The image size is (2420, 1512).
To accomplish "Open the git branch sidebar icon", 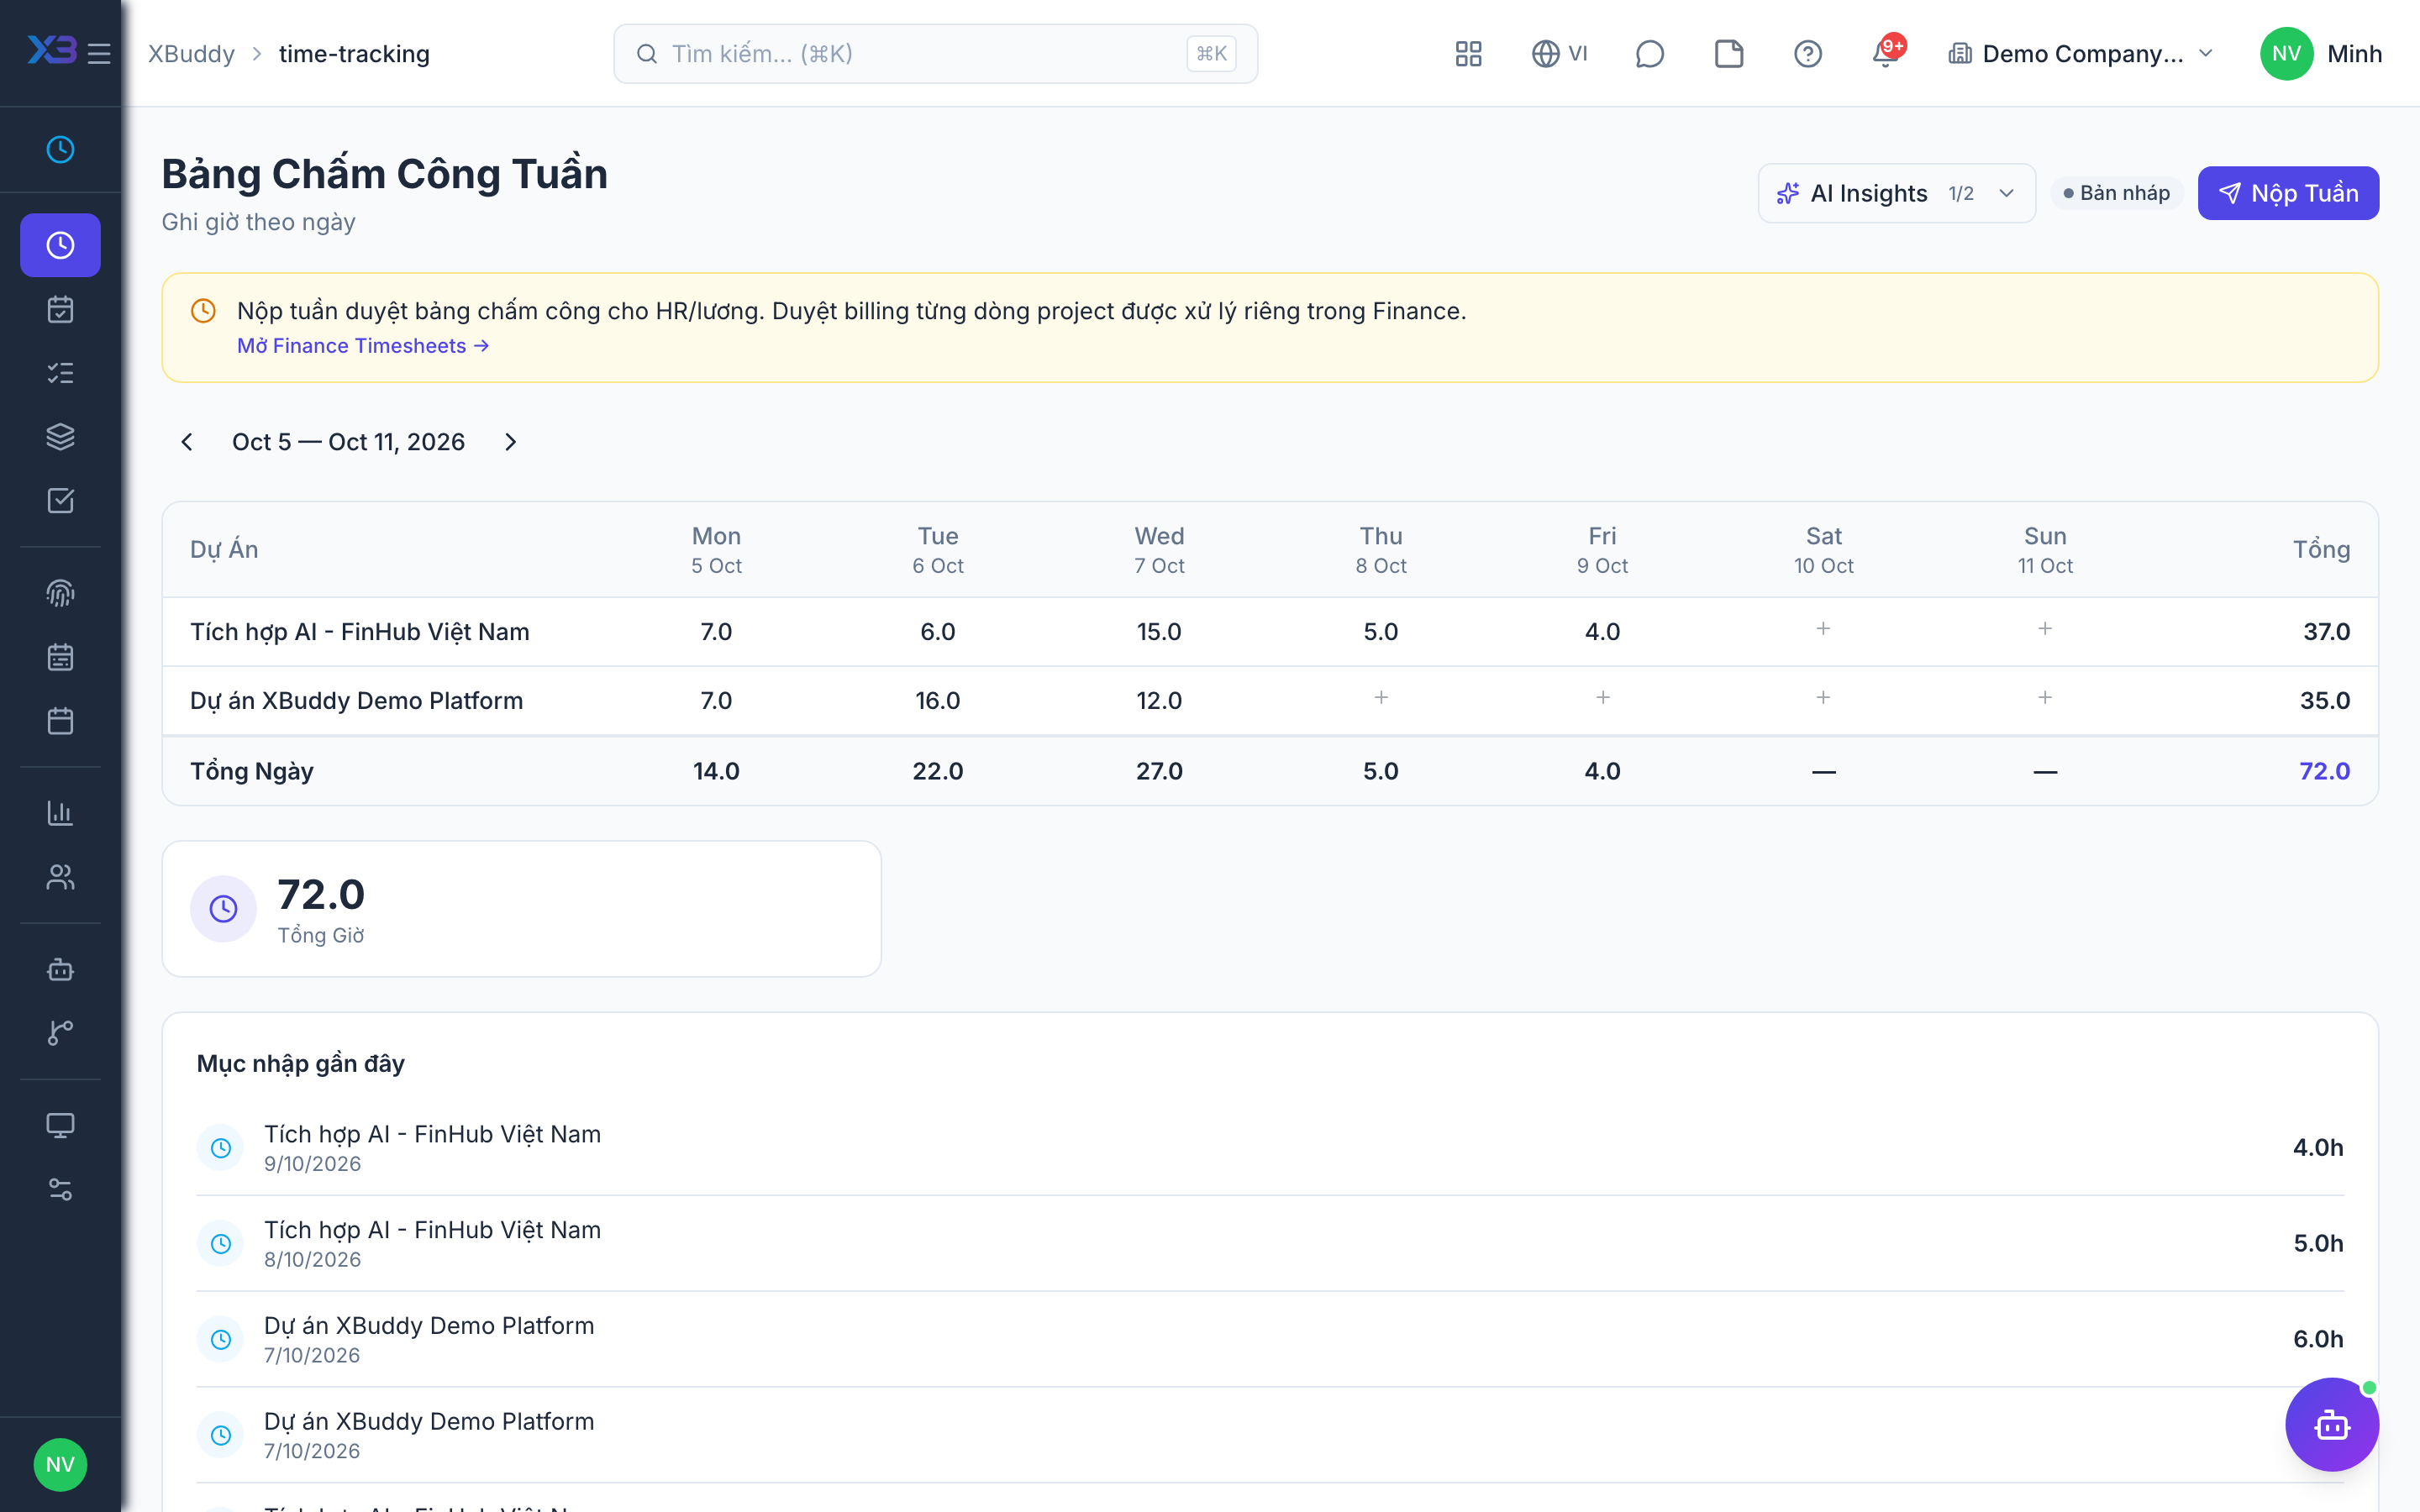I will click(60, 1033).
